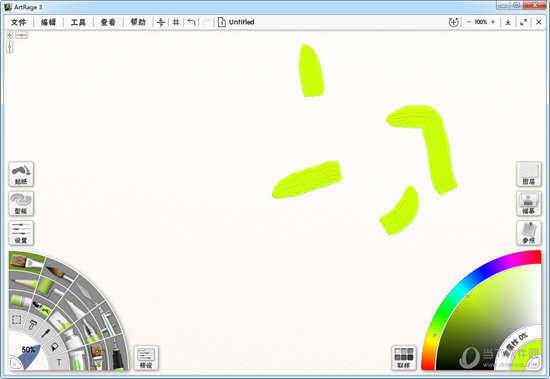The width and height of the screenshot is (550, 379).
Task: Open the Stickers (贴纸) panel button
Action: 21,174
